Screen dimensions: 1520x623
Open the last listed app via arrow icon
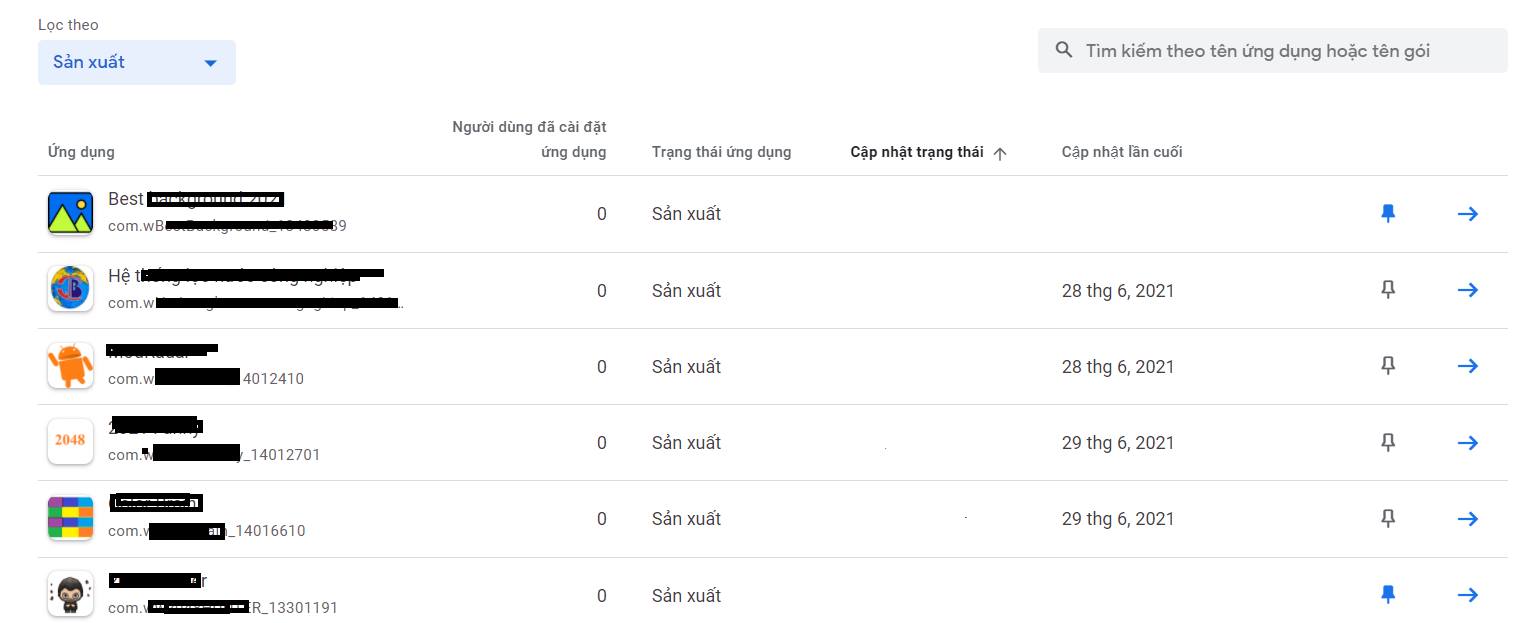point(1467,594)
